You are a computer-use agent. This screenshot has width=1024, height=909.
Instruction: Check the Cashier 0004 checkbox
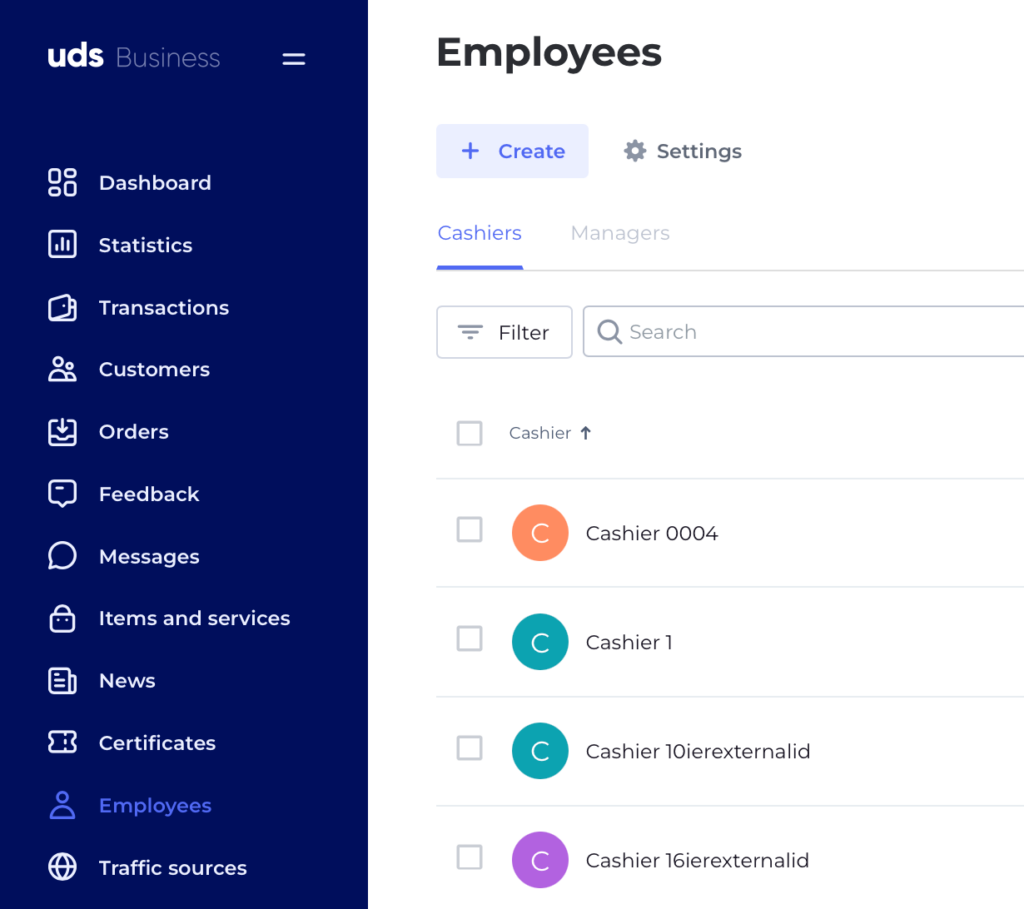click(470, 530)
